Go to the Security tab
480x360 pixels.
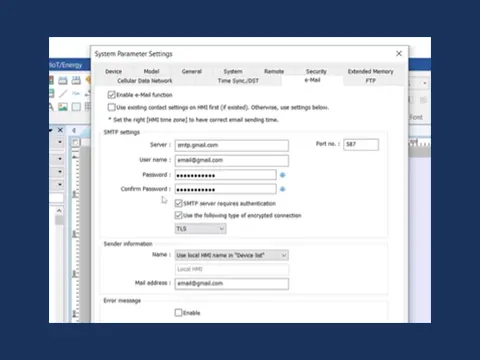(x=316, y=71)
